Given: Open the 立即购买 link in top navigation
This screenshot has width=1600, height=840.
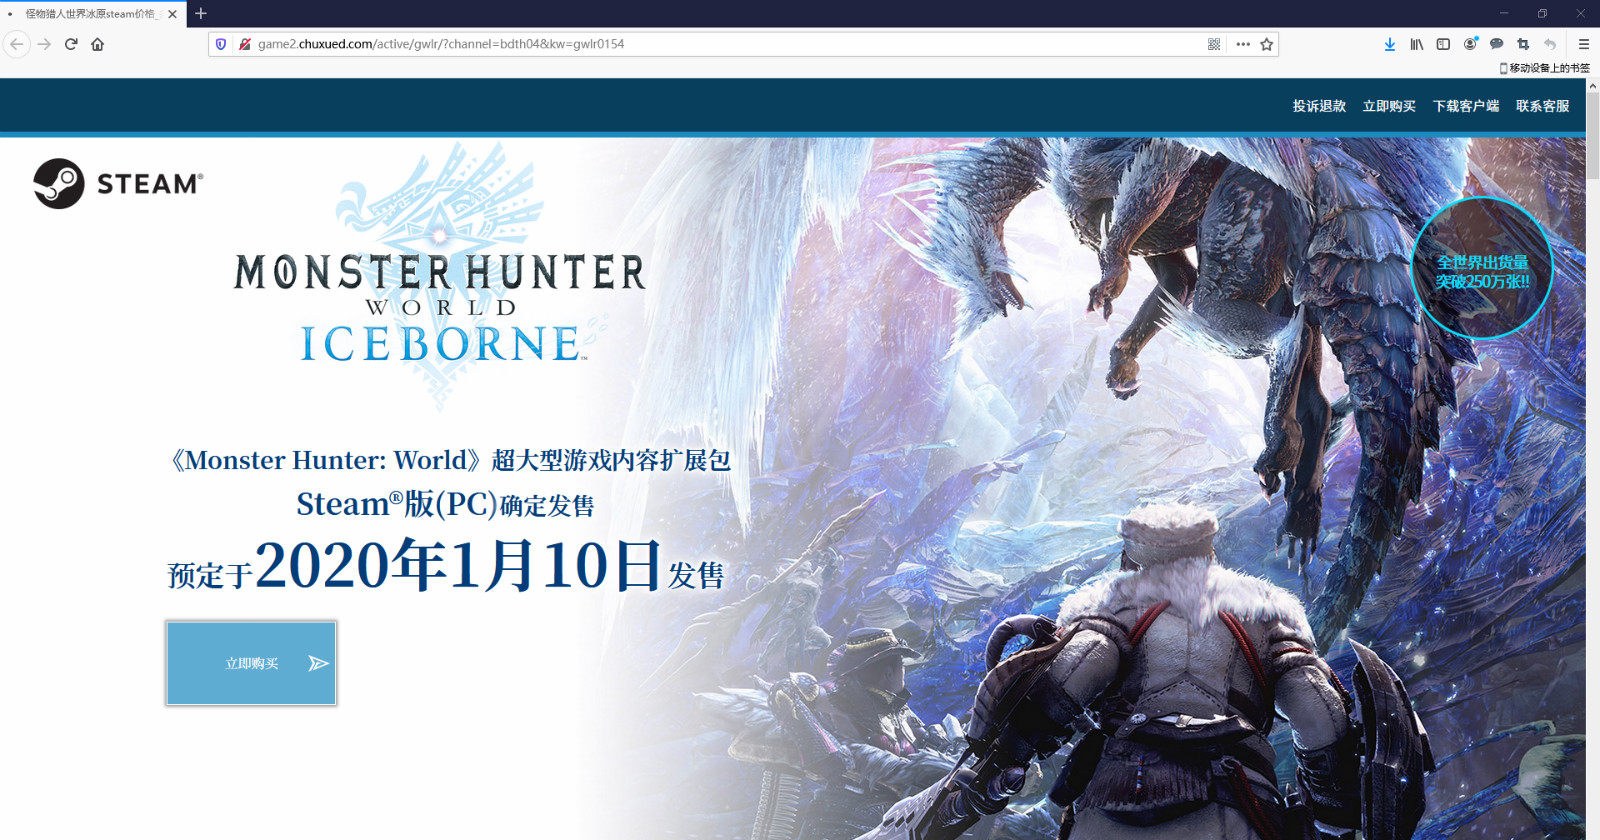Looking at the screenshot, I should [1389, 106].
